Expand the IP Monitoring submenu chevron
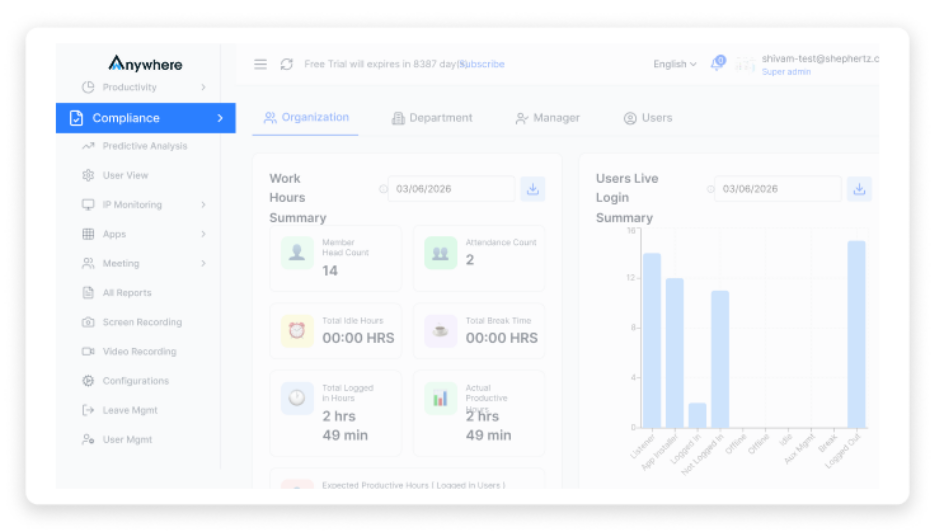 [204, 204]
